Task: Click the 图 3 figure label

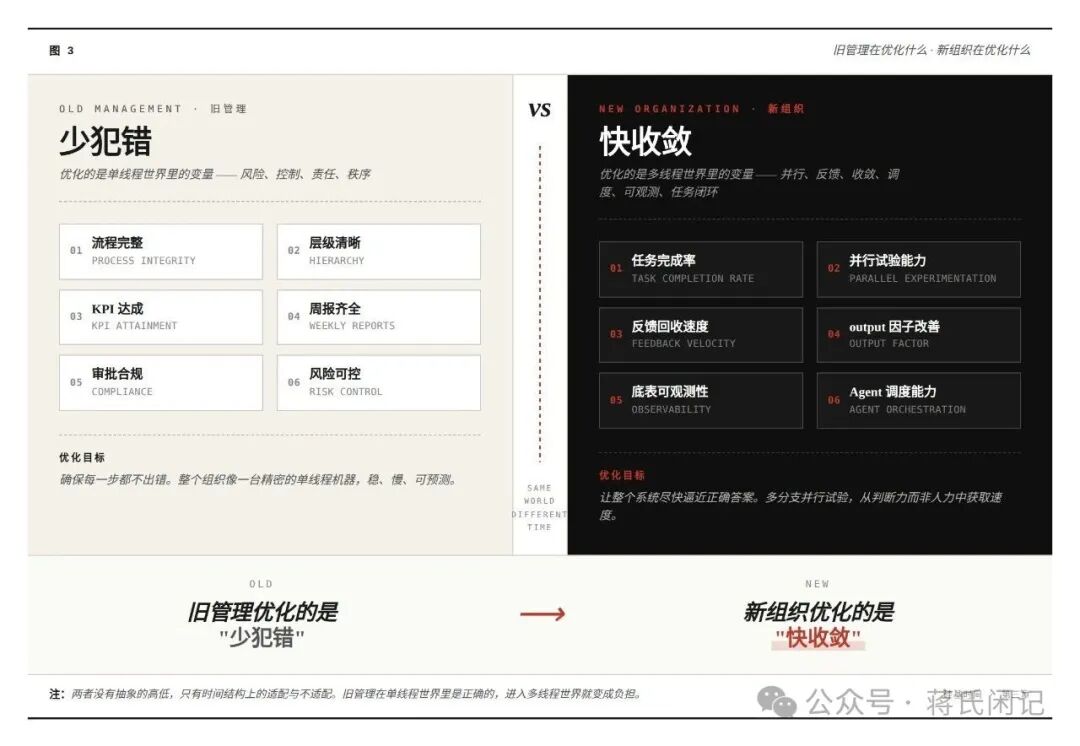Action: point(61,50)
